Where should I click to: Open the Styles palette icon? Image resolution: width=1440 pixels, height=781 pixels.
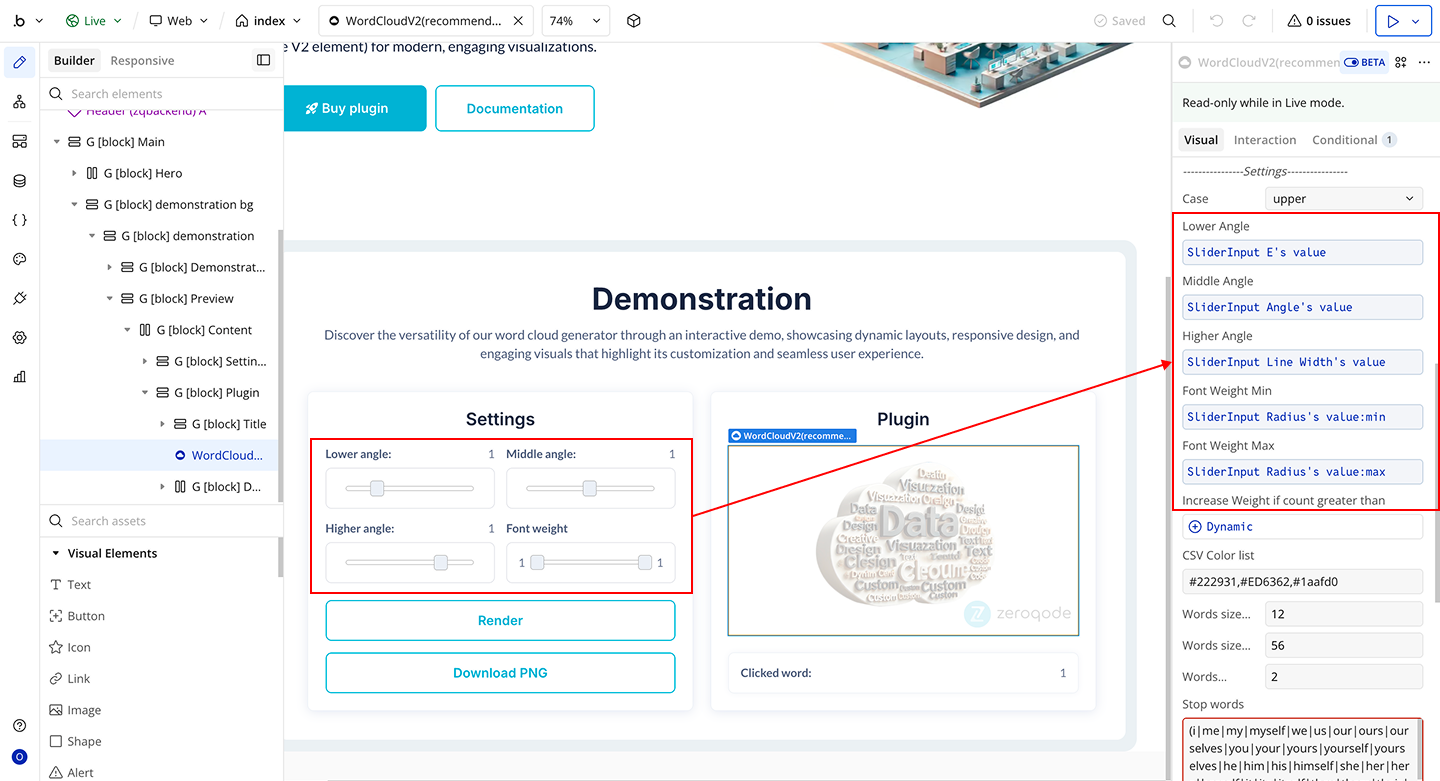tap(19, 259)
